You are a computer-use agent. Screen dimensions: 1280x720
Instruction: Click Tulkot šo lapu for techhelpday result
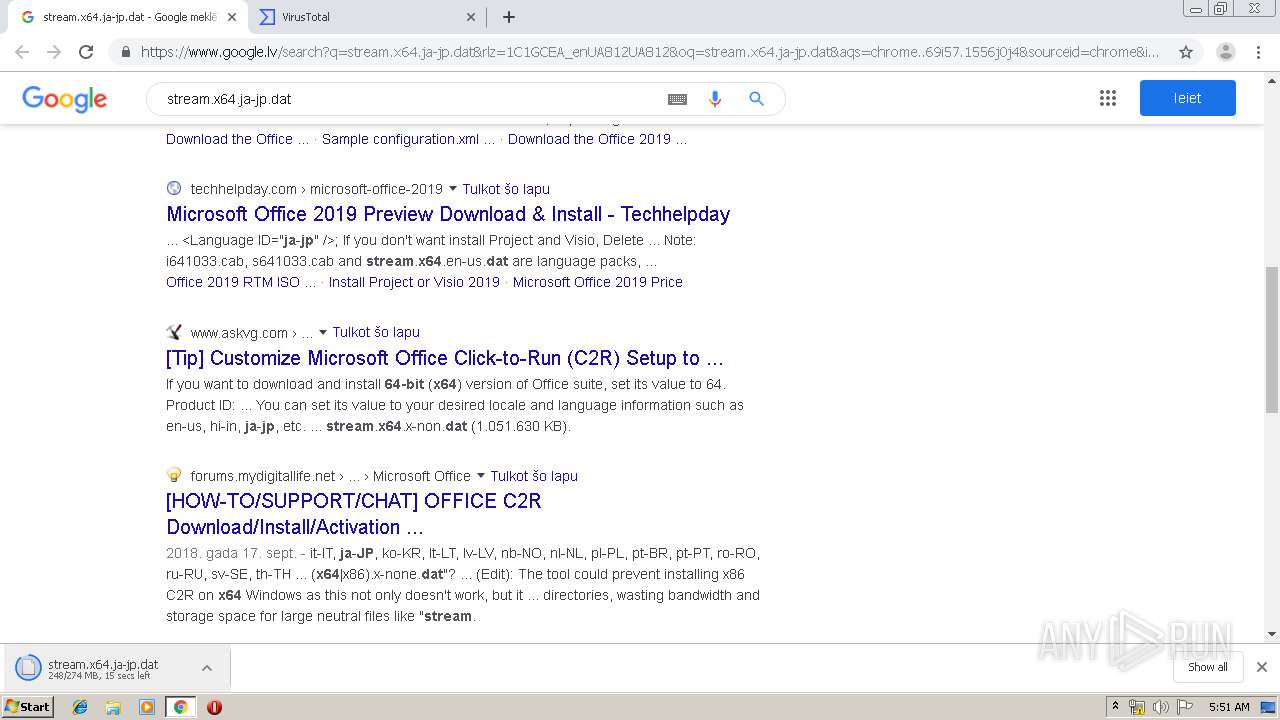pos(506,189)
